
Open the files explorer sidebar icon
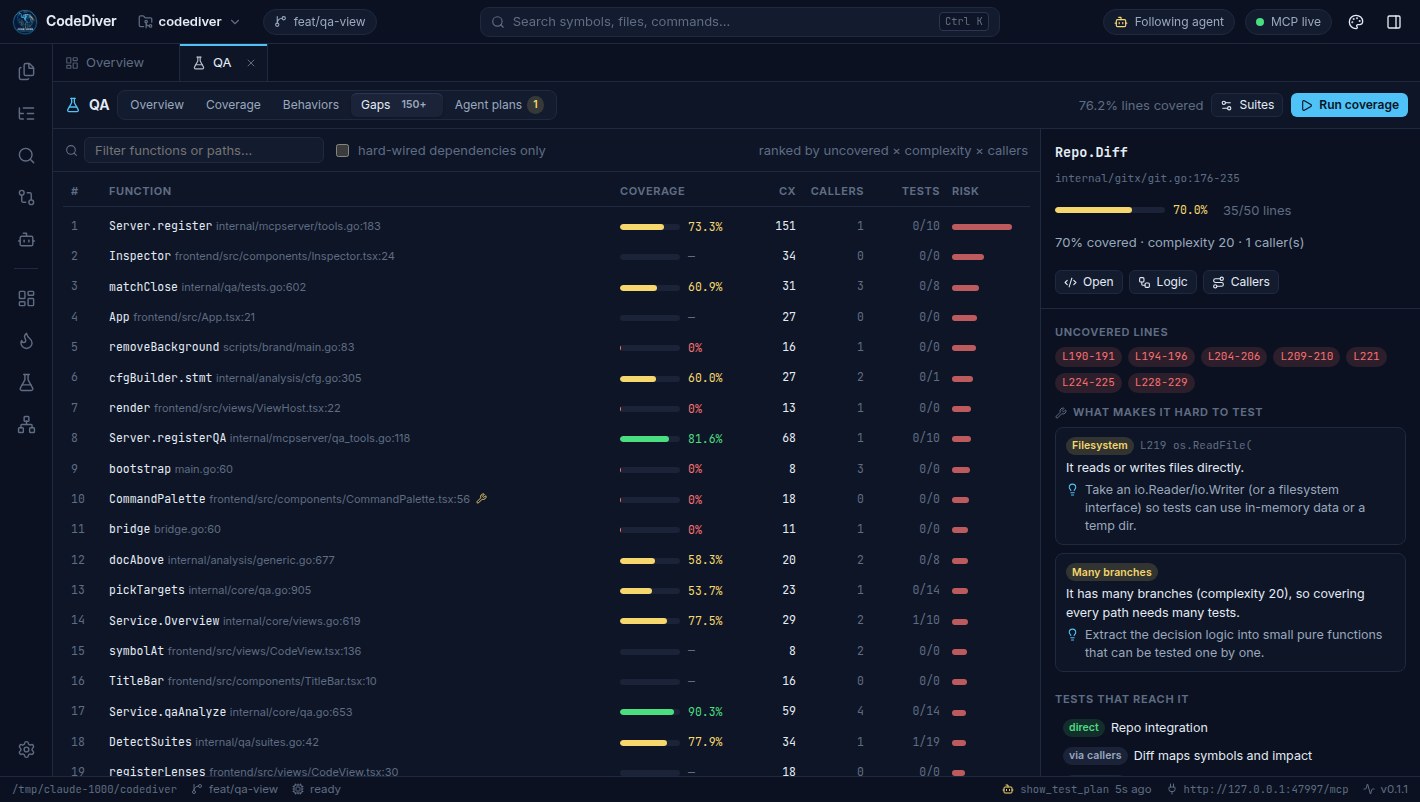pos(27,71)
